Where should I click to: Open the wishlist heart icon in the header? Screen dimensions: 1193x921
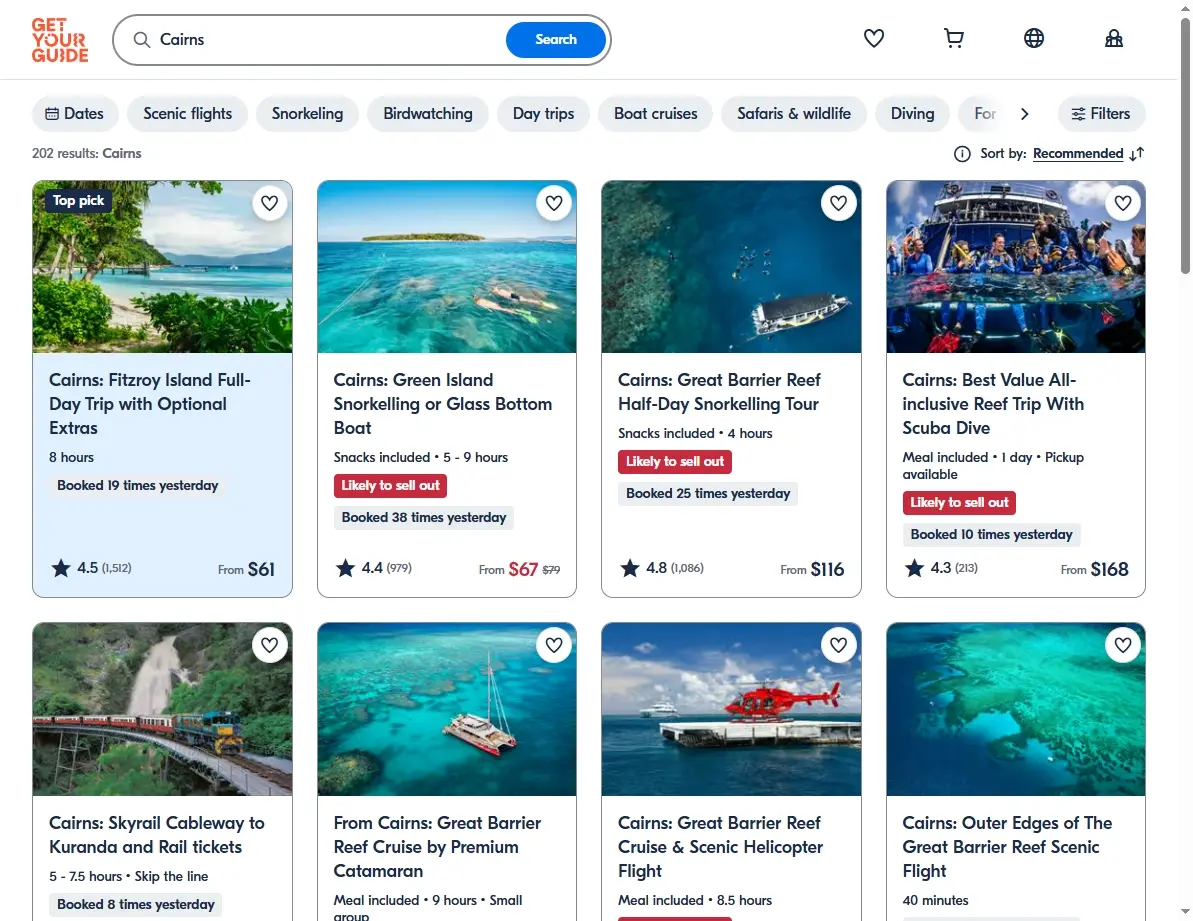click(873, 38)
